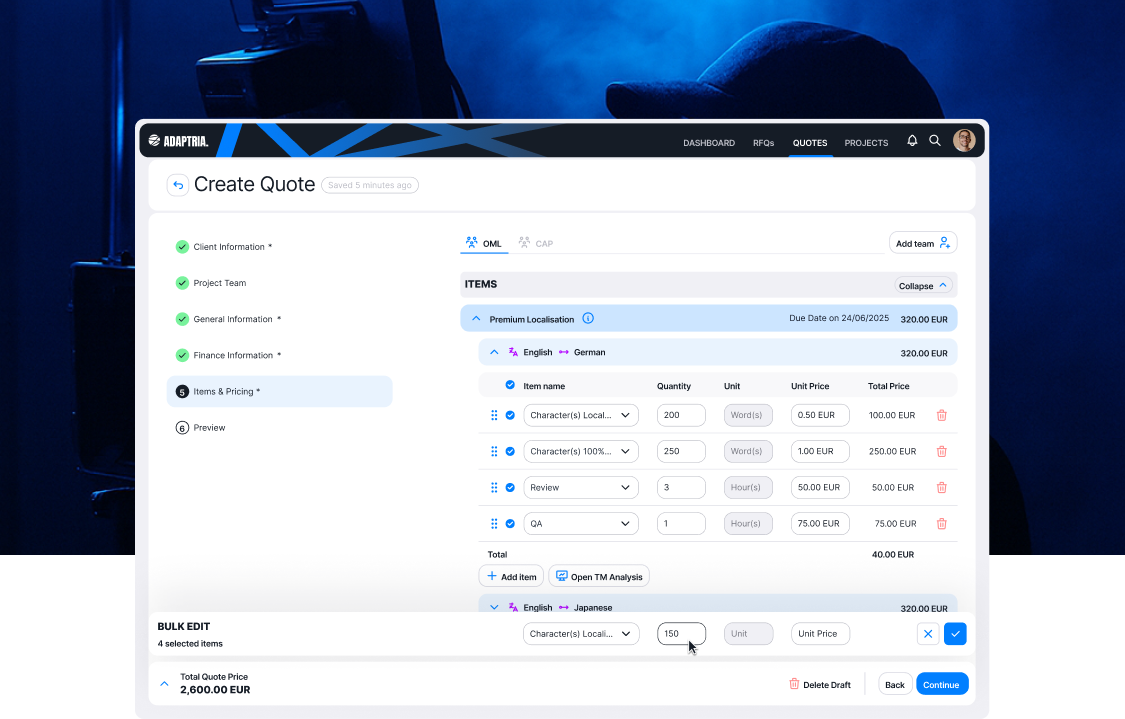Open the QA item name dropdown

581,524
